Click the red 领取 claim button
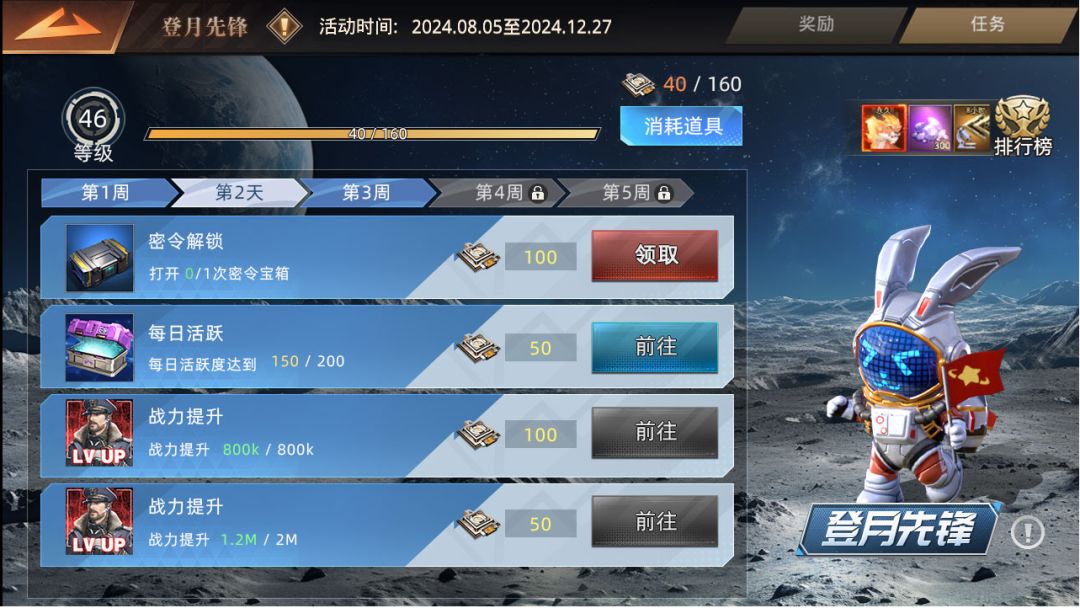Viewport: 1080px width, 608px height. 655,255
